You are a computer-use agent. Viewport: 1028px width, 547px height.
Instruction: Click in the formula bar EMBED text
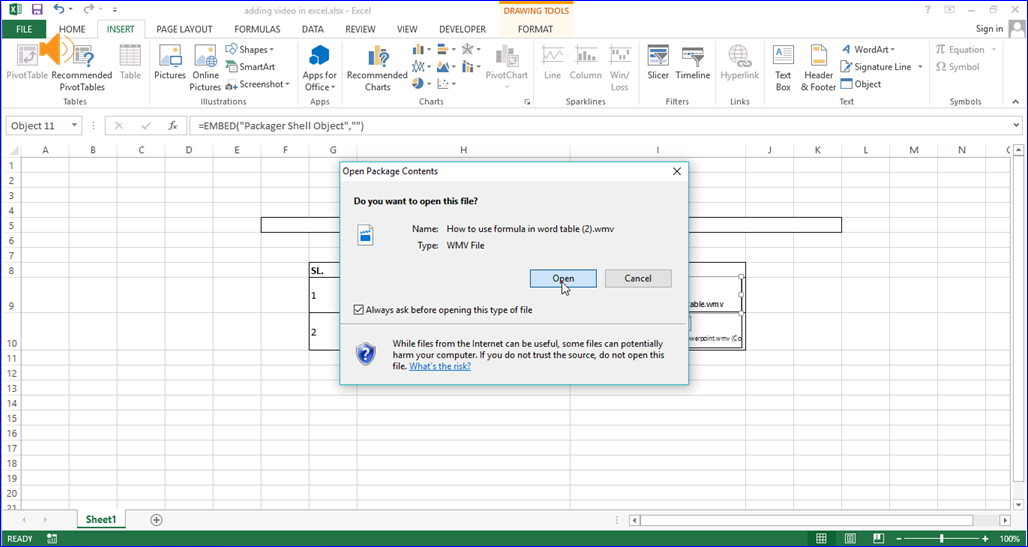click(281, 125)
